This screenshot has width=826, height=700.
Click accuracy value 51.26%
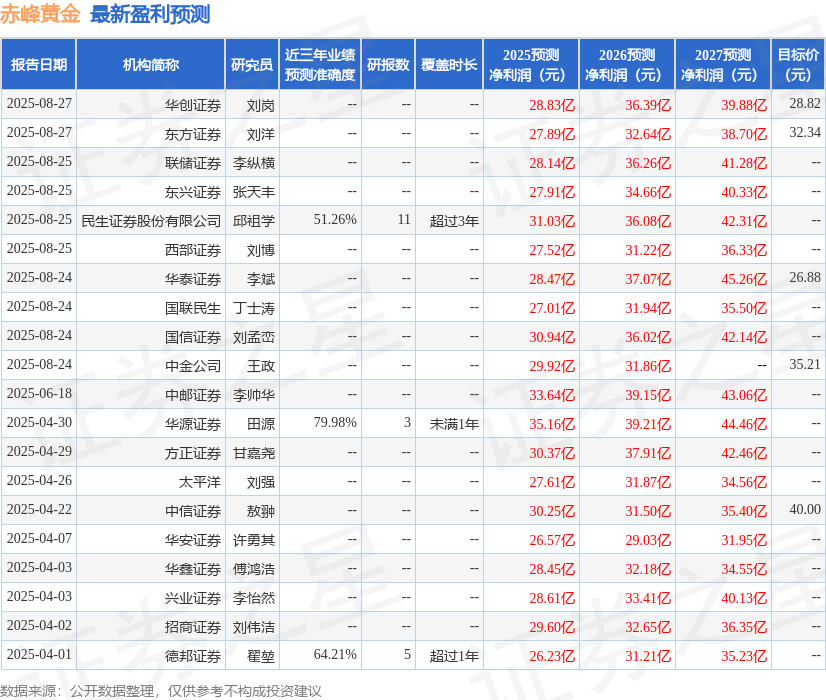[335, 219]
